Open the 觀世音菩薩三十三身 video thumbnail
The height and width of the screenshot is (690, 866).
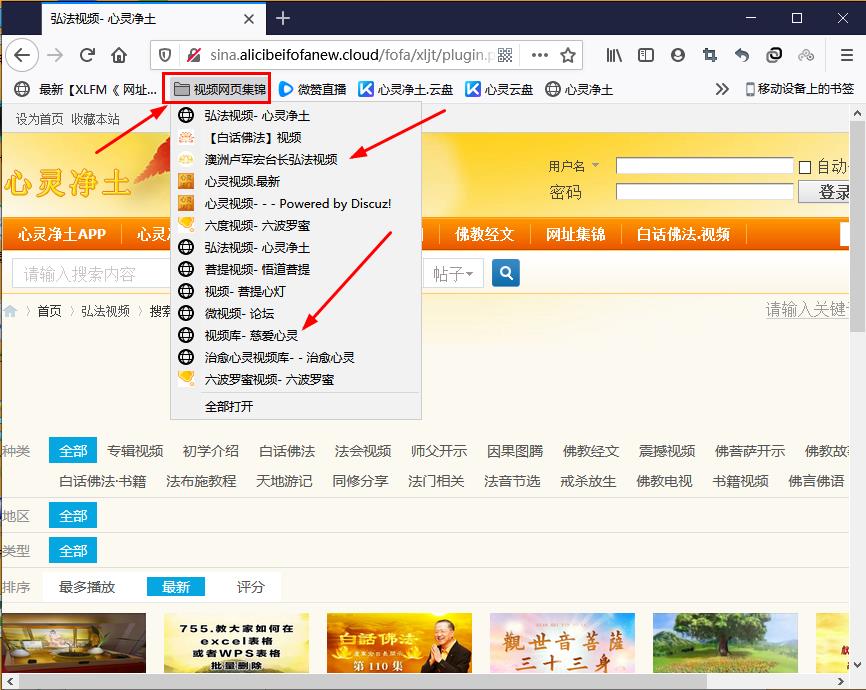click(x=562, y=642)
